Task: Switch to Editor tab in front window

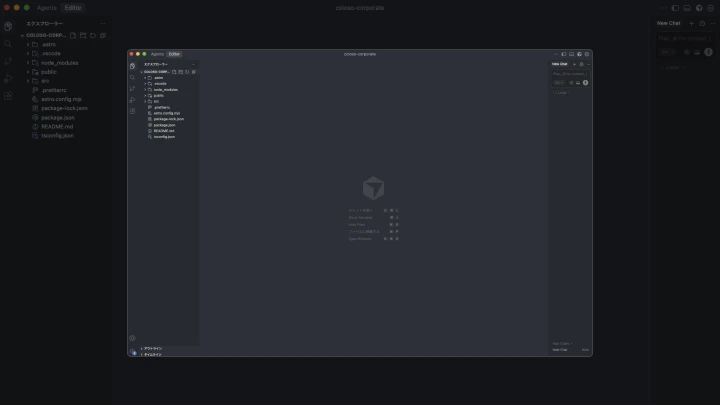Action: click(174, 54)
